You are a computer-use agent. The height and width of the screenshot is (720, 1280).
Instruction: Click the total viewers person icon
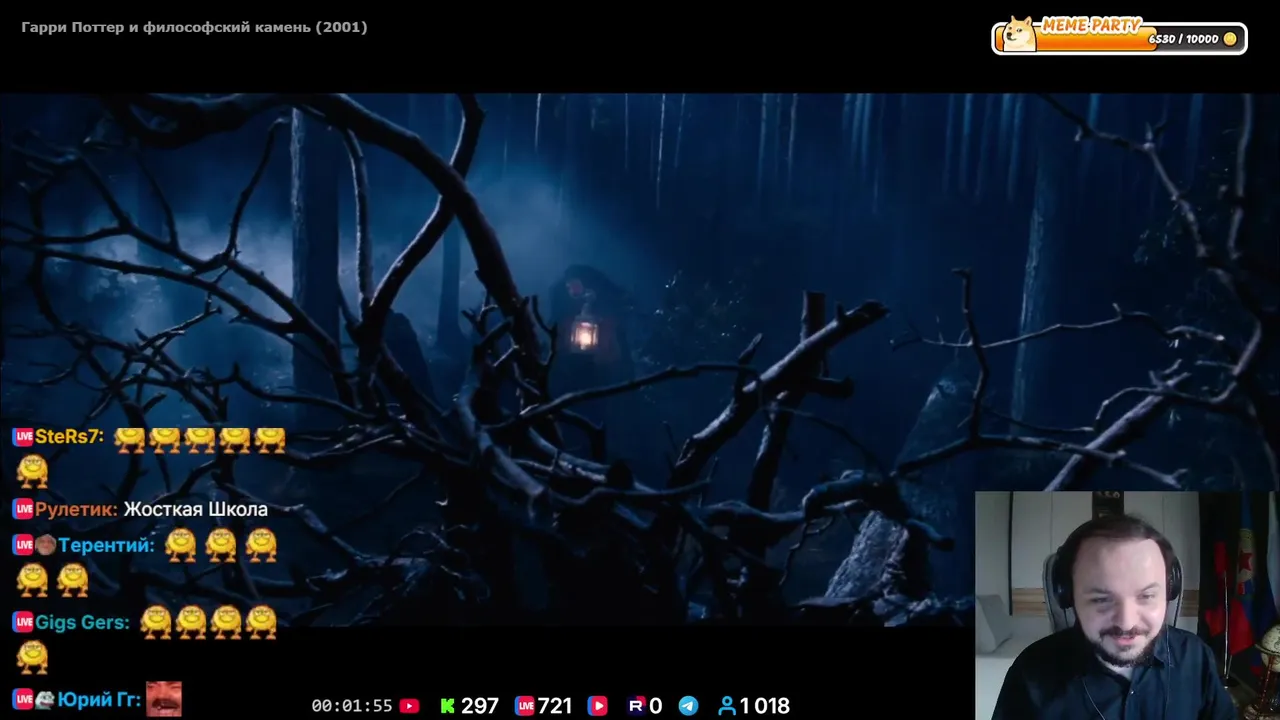click(727, 706)
